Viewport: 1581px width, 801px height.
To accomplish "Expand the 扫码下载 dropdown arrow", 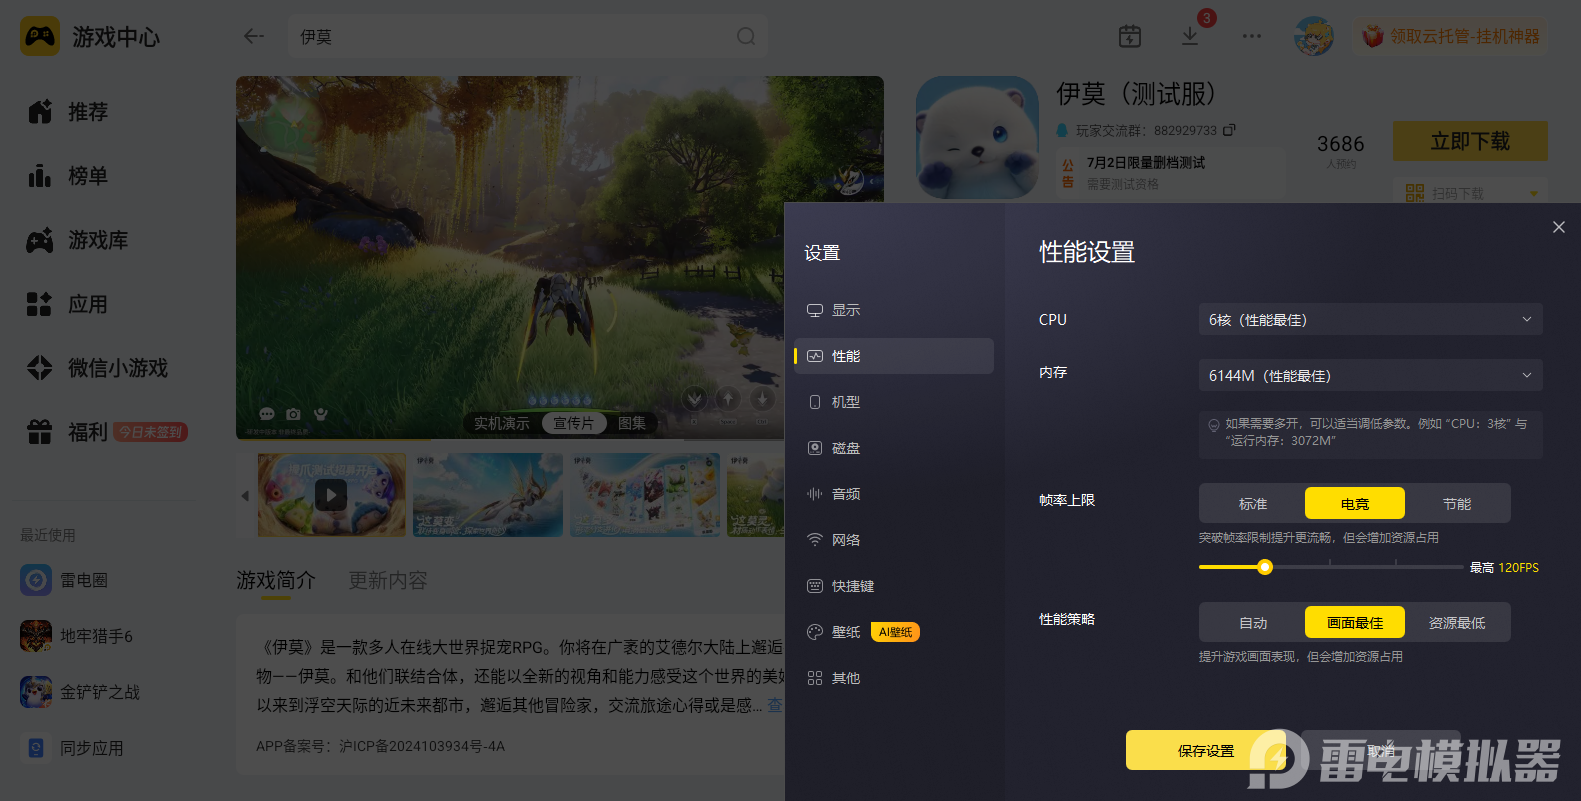I will (x=1534, y=193).
